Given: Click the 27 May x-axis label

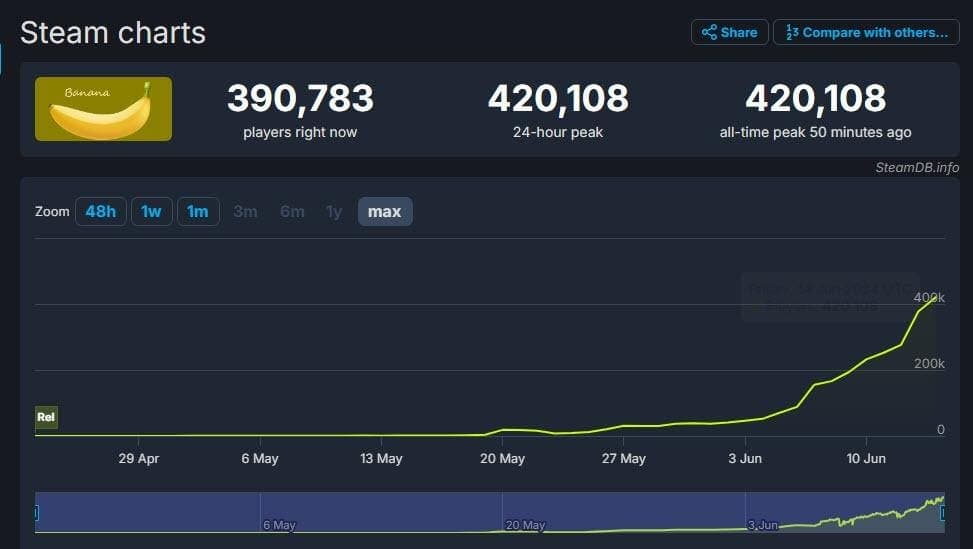Looking at the screenshot, I should coord(624,458).
